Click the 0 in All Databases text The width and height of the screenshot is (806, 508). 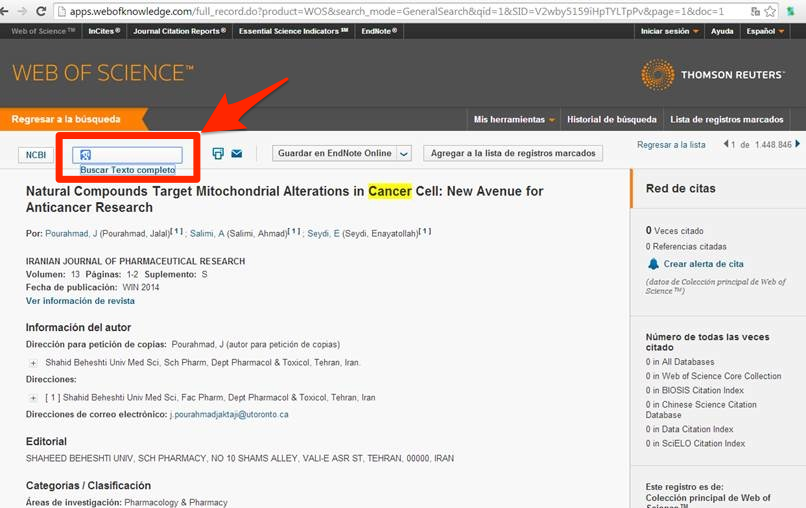(x=680, y=362)
